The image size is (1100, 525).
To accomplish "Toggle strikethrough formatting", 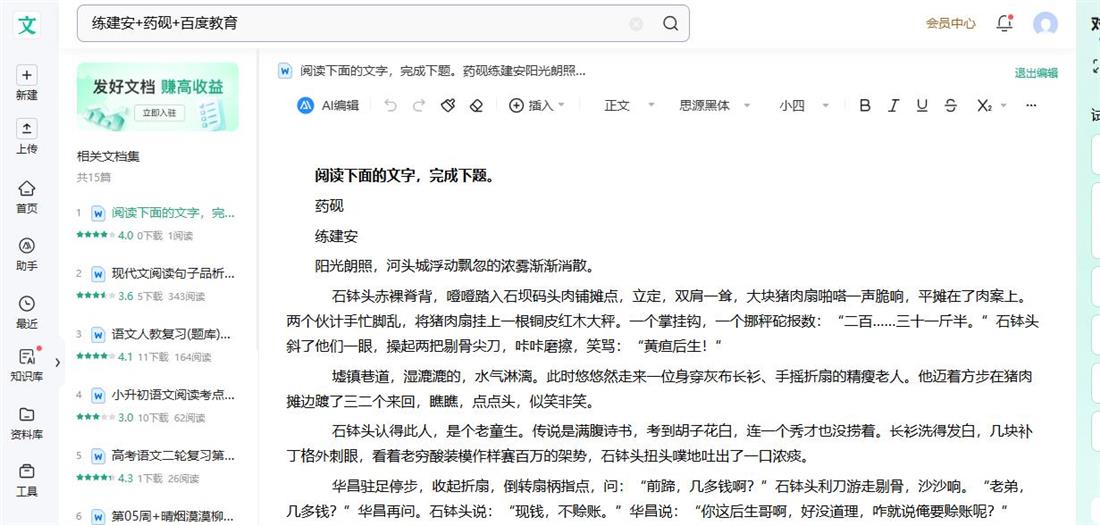I will click(951, 105).
